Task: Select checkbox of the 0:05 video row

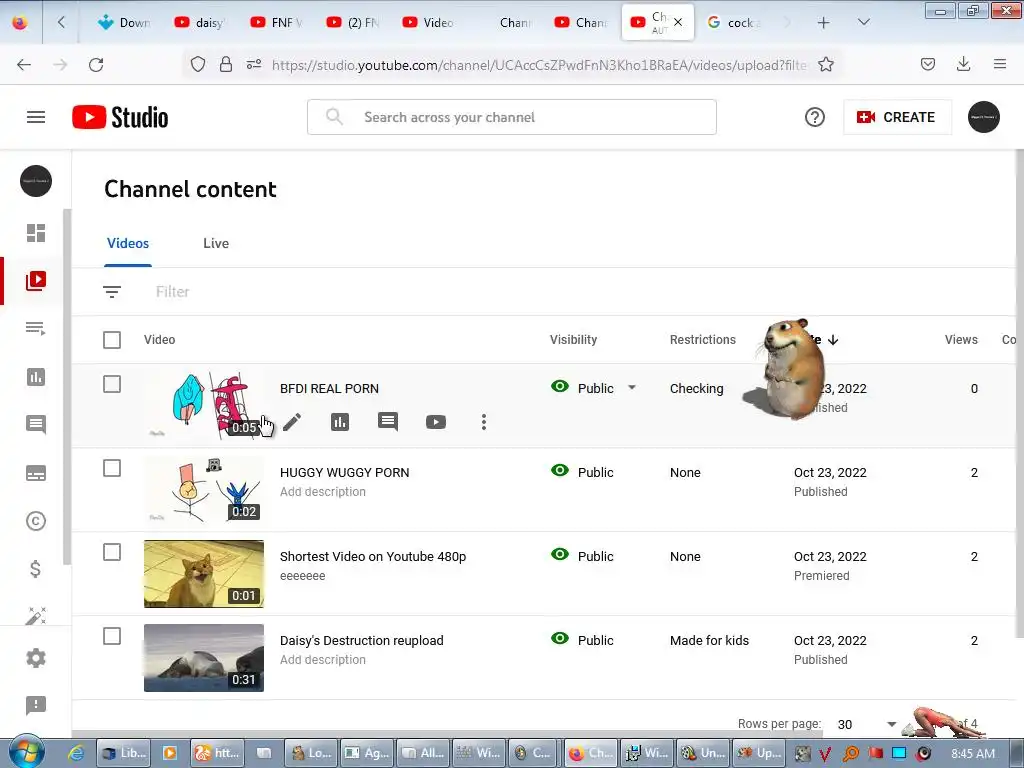Action: [112, 384]
